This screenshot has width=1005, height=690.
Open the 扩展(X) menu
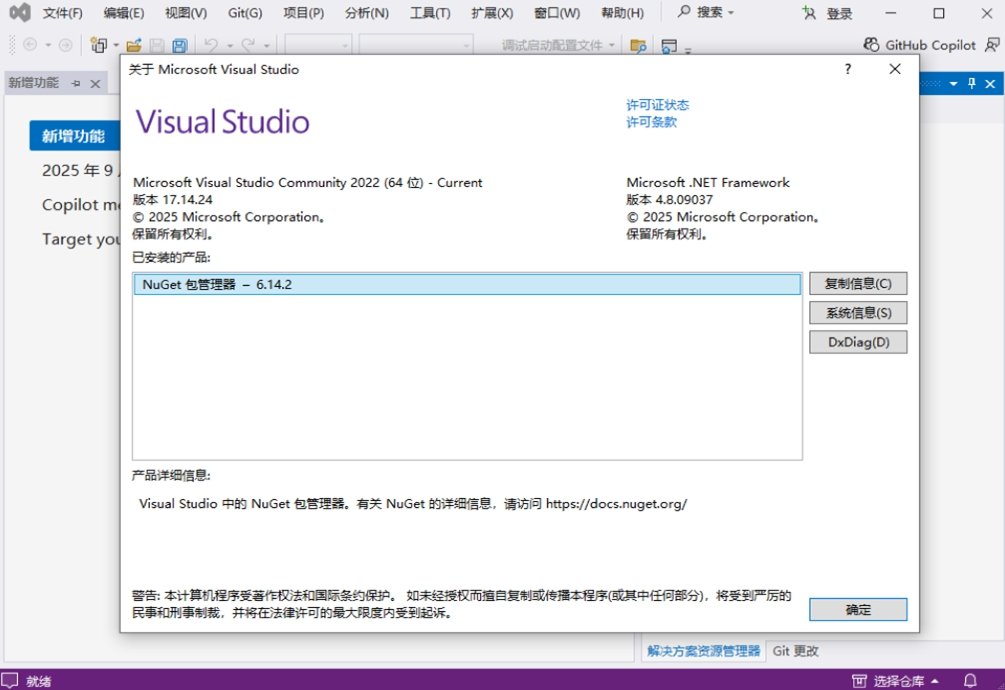[x=492, y=13]
